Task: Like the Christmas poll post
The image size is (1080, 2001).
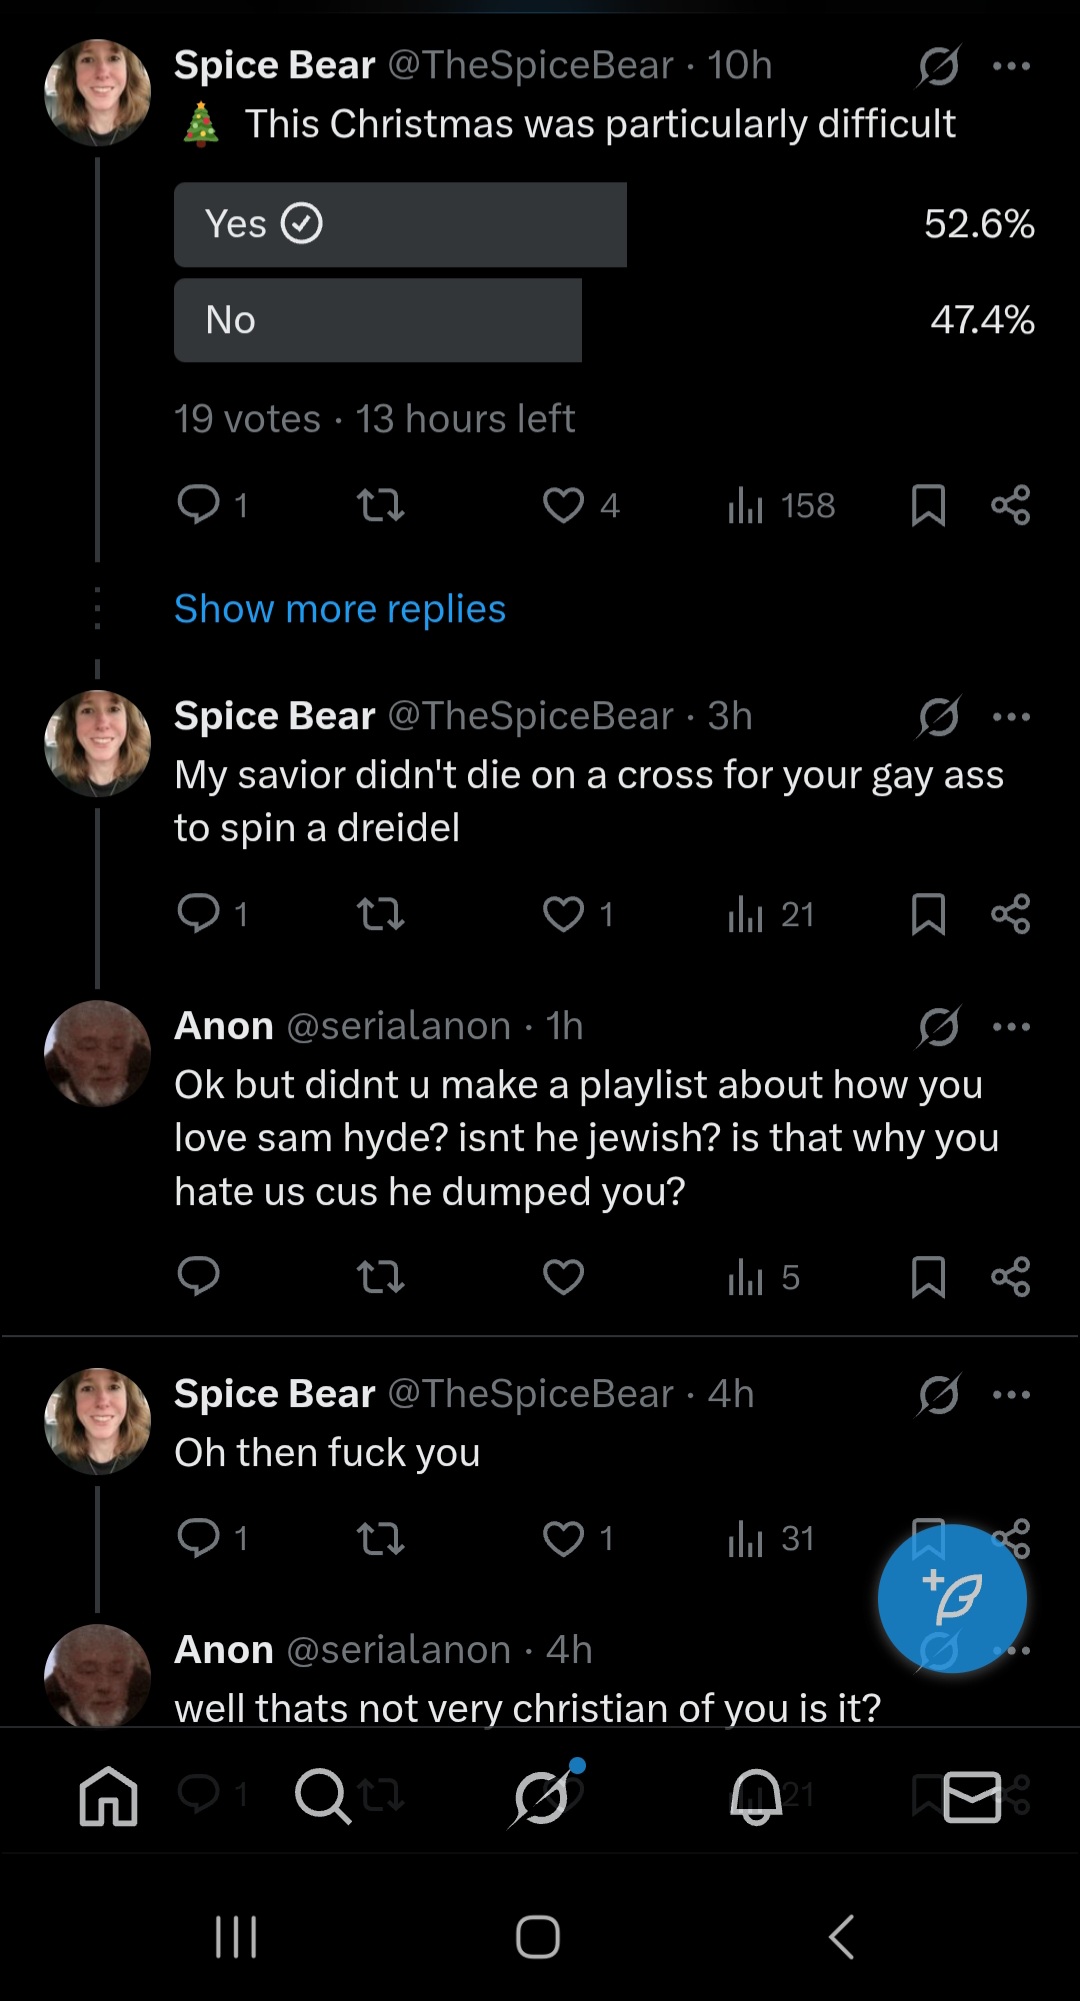Action: pos(564,505)
